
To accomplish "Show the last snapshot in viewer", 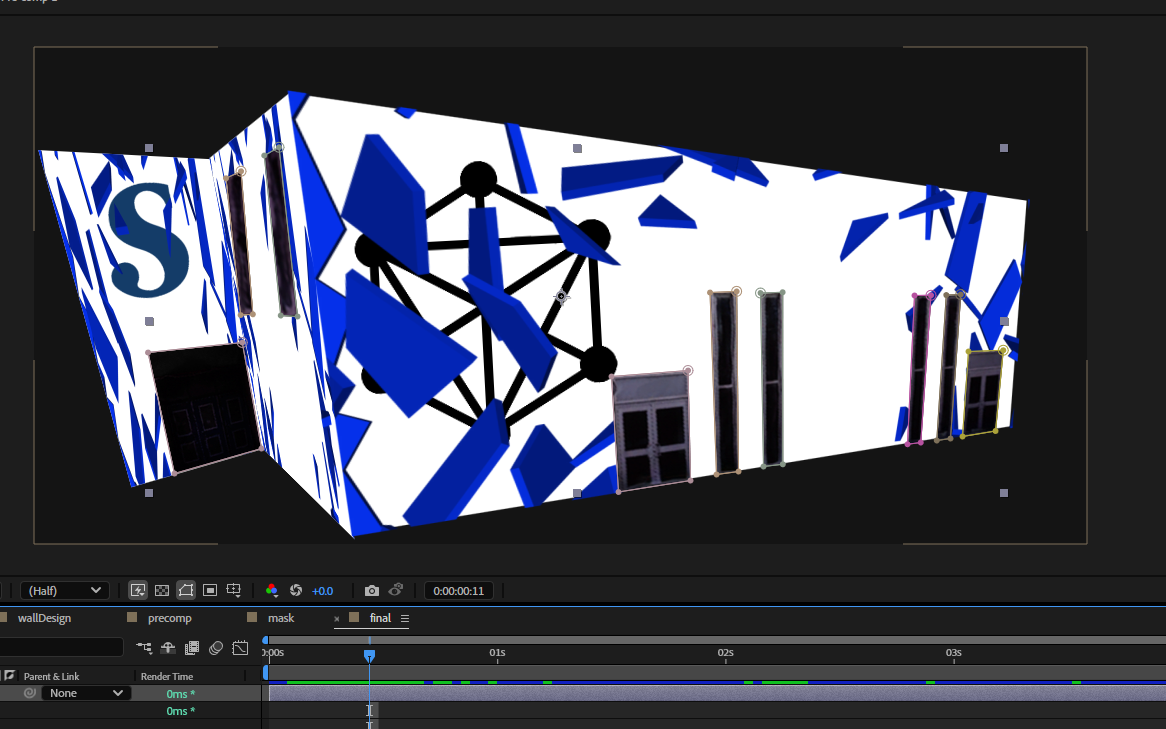I will click(x=395, y=590).
